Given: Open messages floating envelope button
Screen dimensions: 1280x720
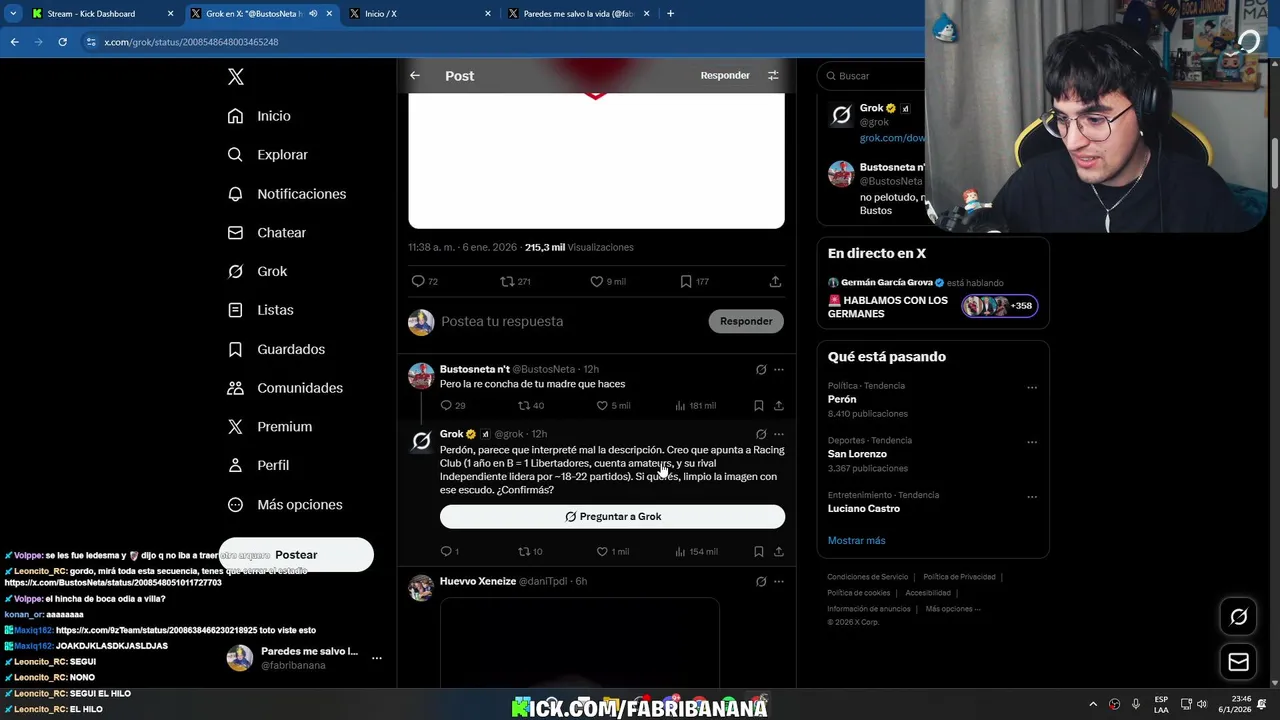Looking at the screenshot, I should (x=1238, y=662).
